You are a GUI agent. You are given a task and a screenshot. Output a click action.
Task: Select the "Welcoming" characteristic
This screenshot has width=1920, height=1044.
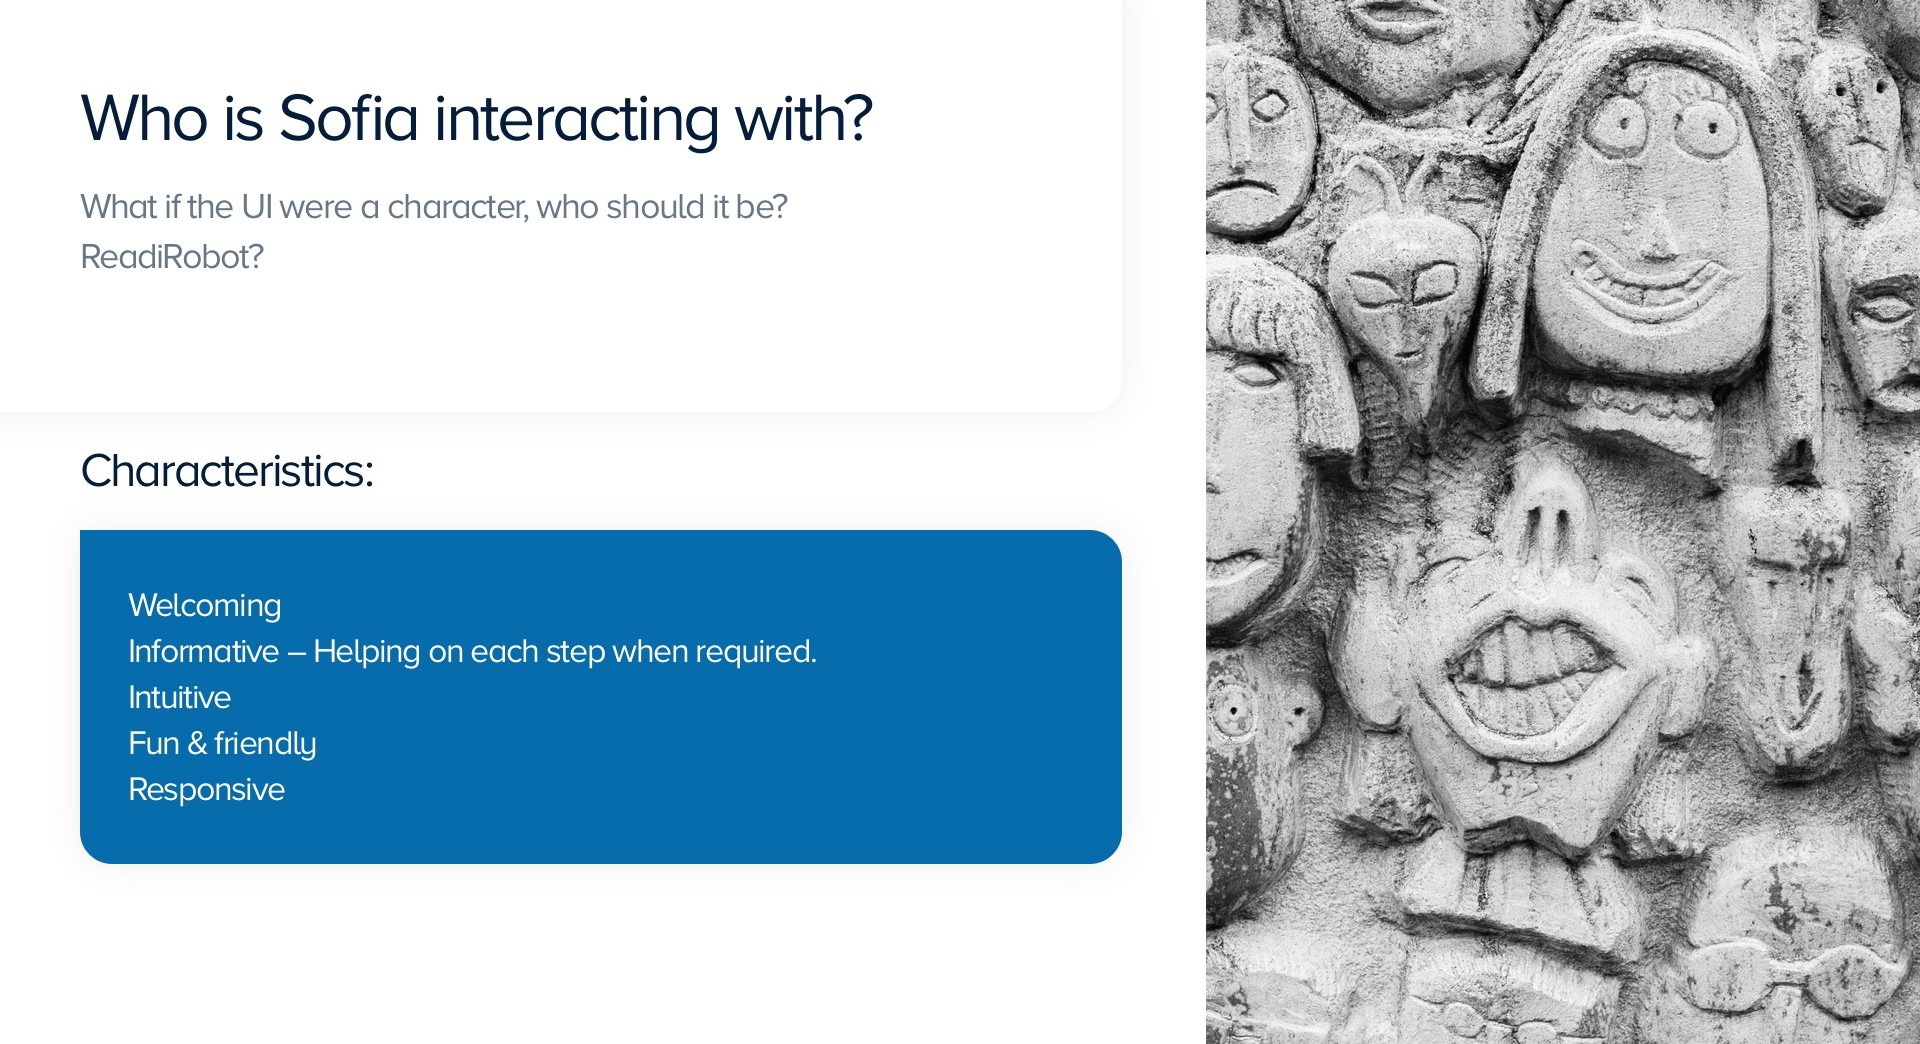click(205, 605)
